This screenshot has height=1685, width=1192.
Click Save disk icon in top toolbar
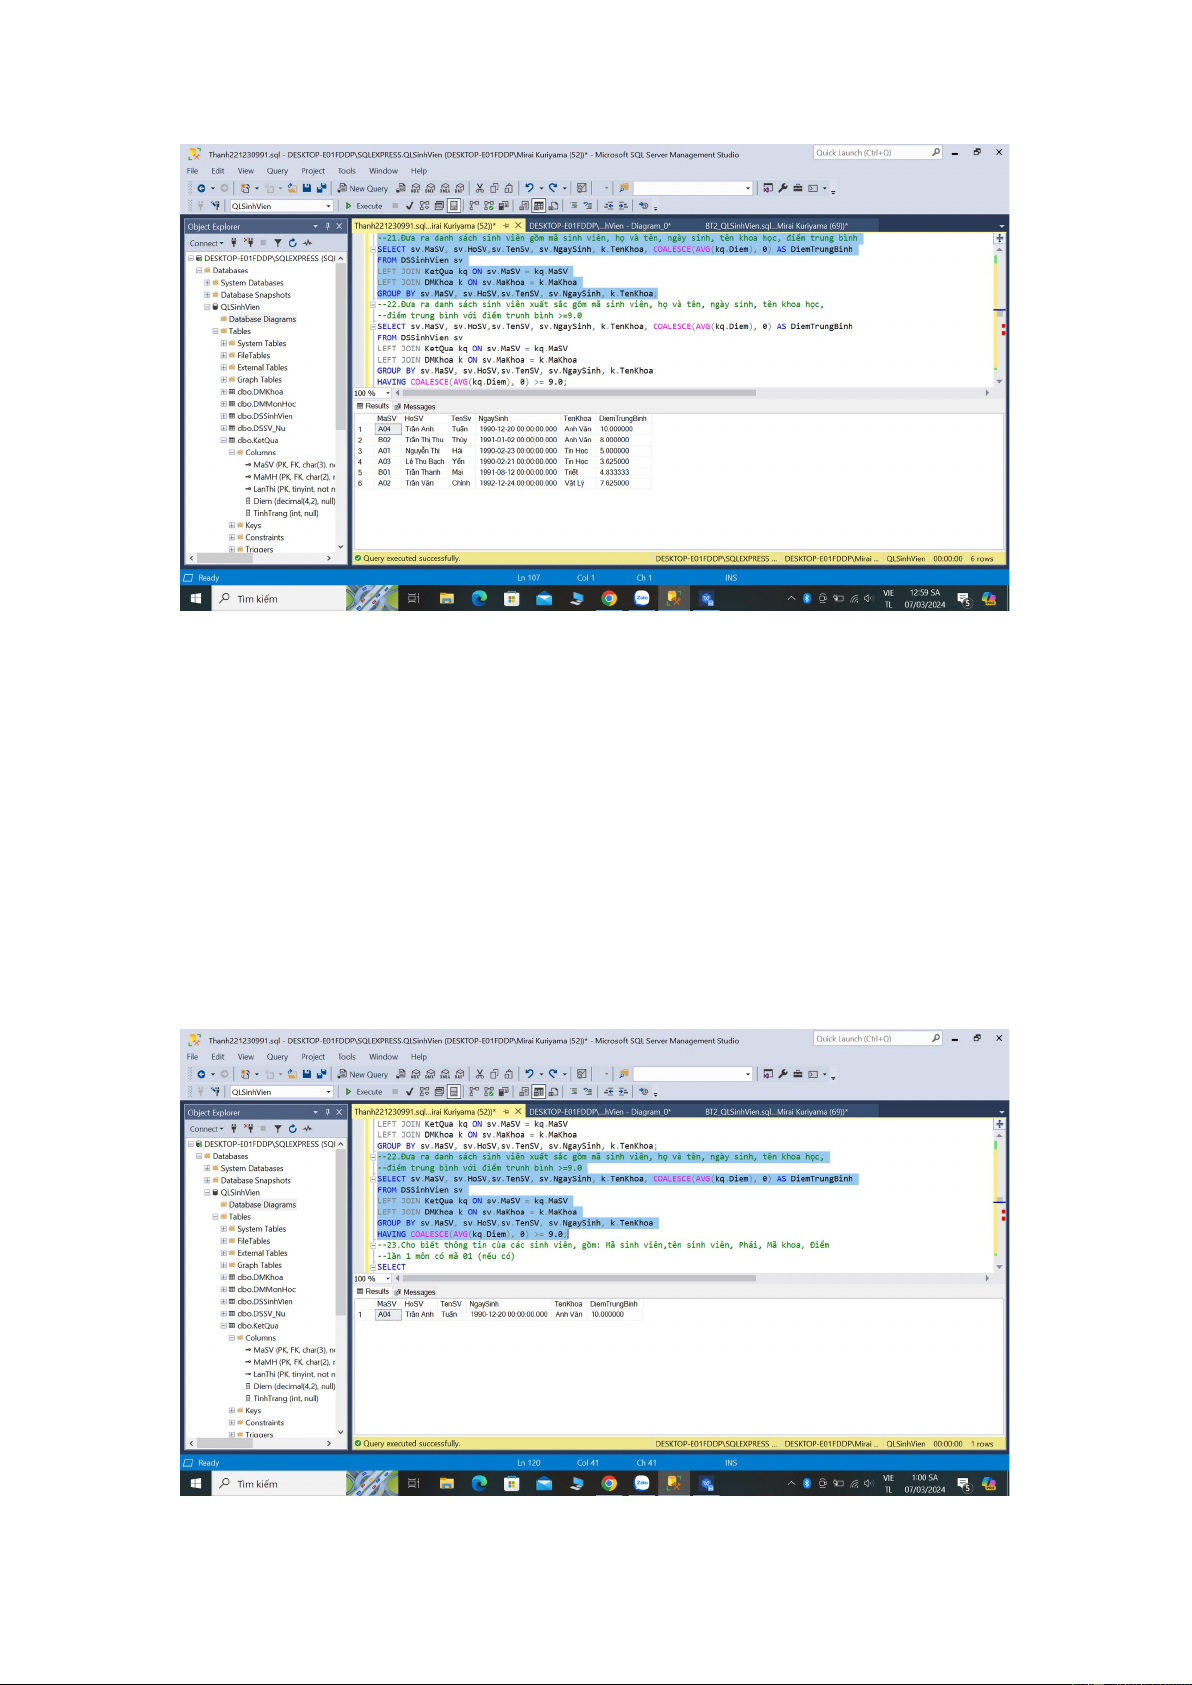pyautogui.click(x=307, y=188)
